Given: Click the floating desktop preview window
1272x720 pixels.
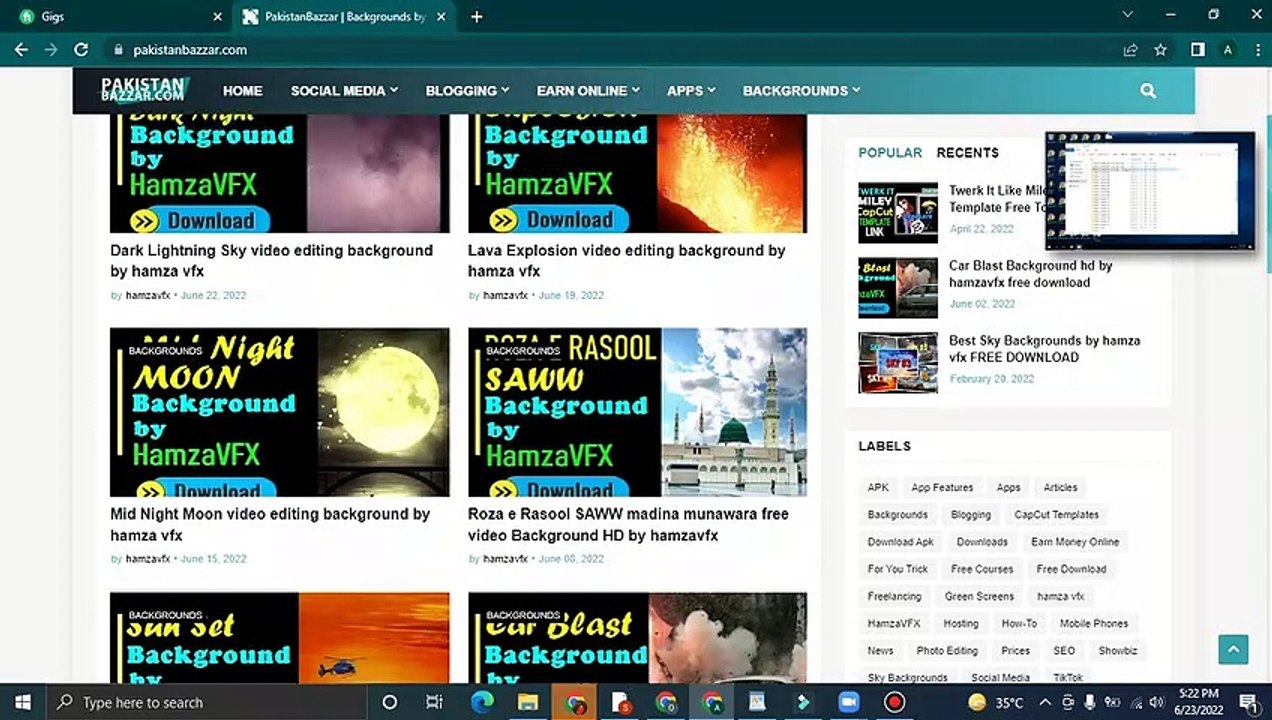Looking at the screenshot, I should 1150,190.
